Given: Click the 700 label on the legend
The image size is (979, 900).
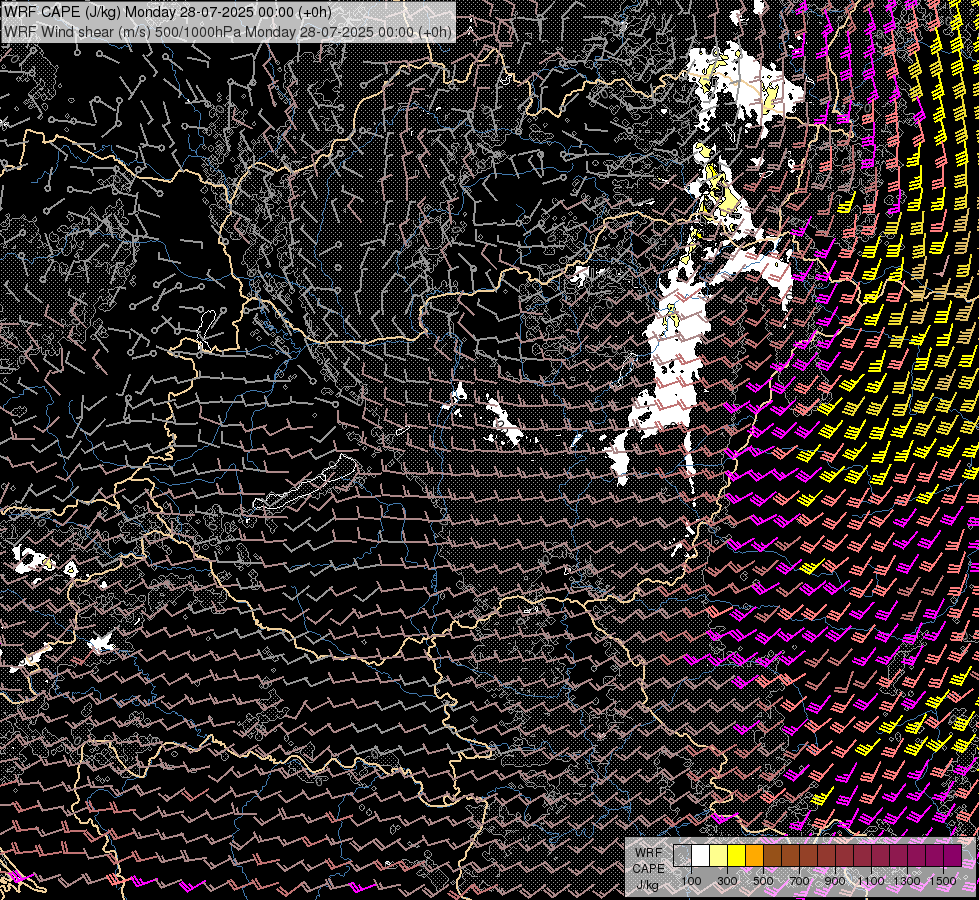Looking at the screenshot, I should tap(799, 881).
